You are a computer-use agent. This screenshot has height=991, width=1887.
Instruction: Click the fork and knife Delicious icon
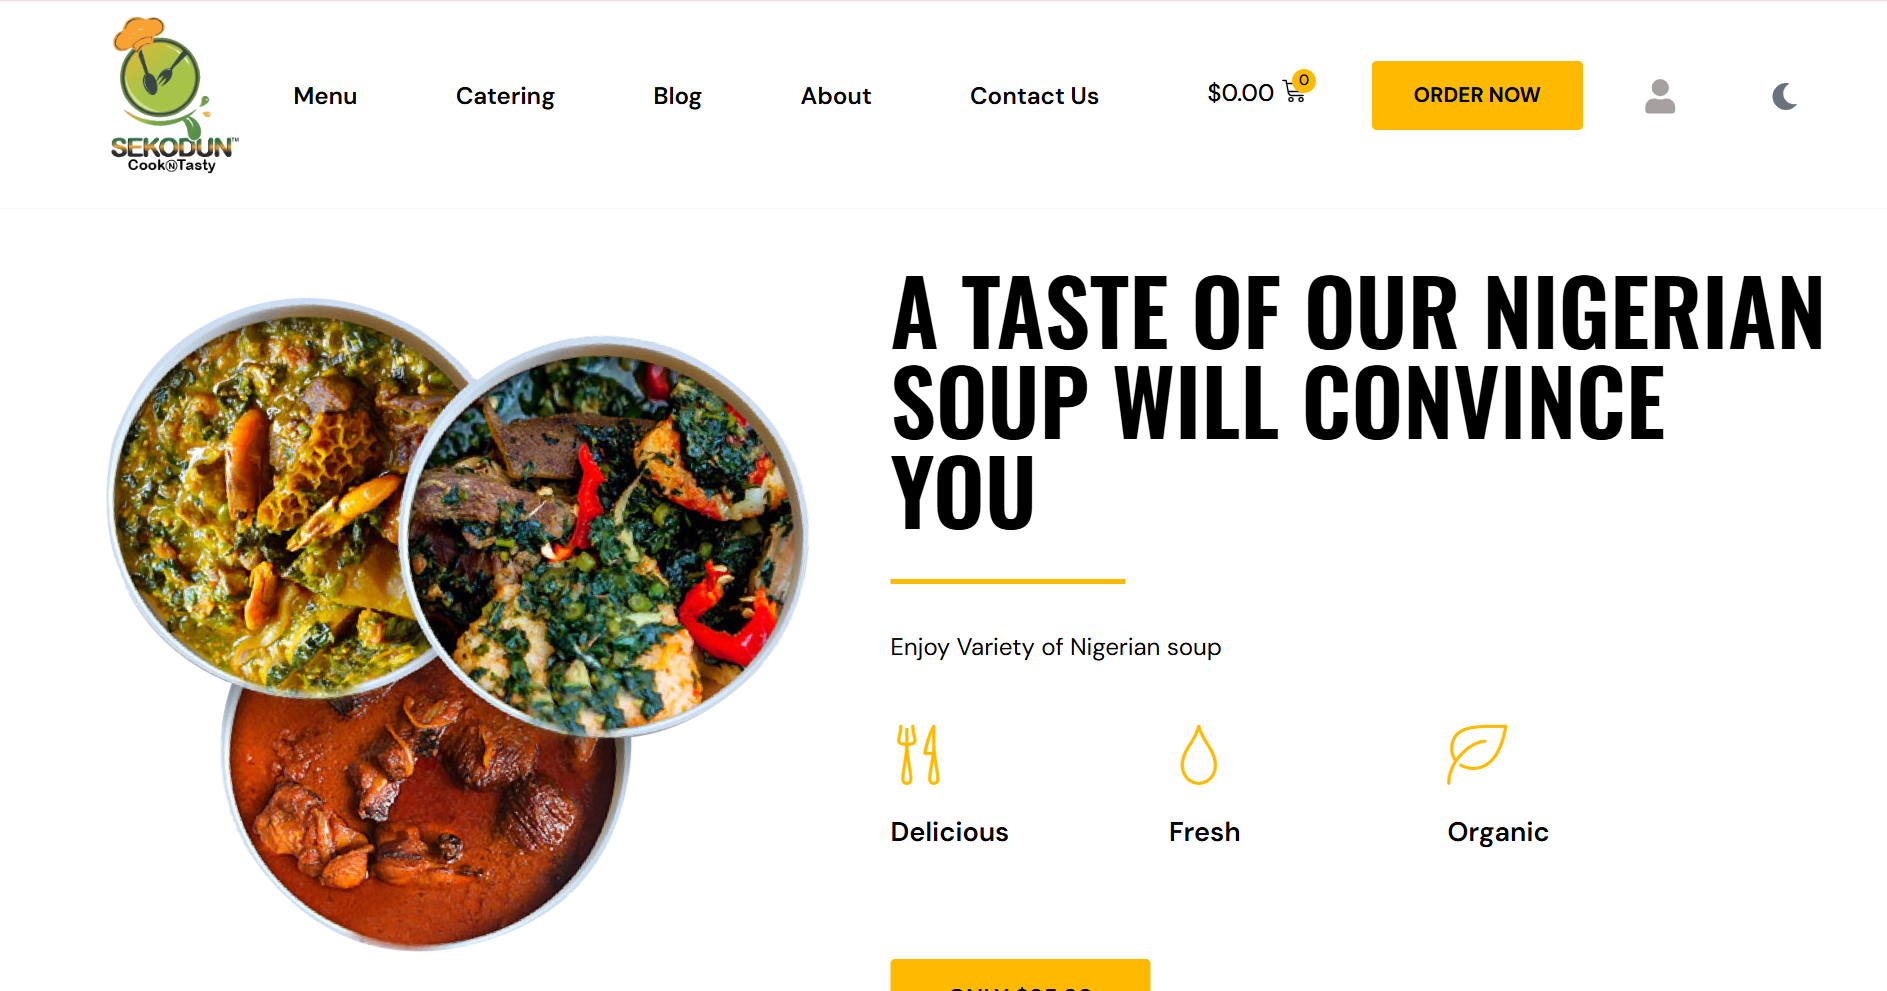(x=918, y=755)
